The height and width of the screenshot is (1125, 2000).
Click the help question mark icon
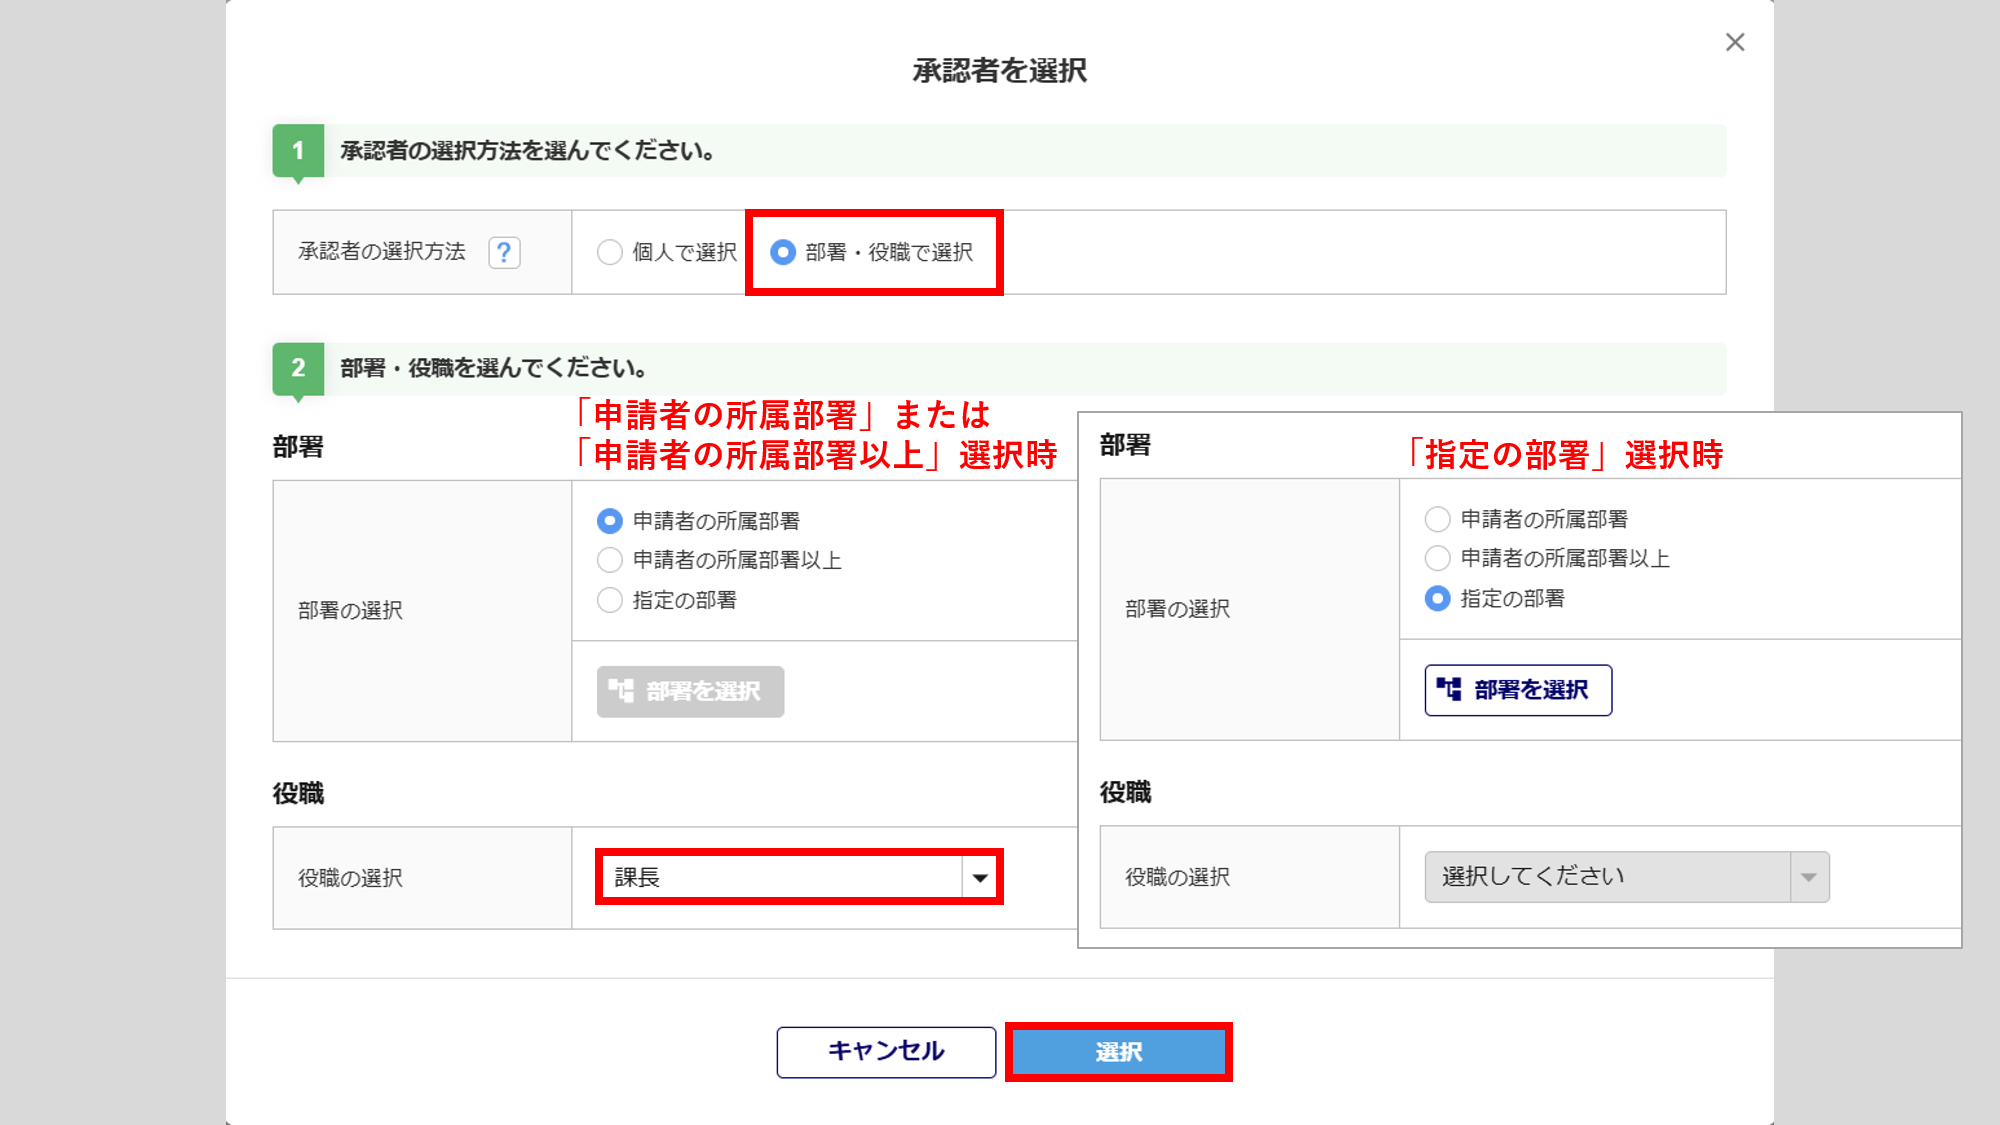(504, 252)
